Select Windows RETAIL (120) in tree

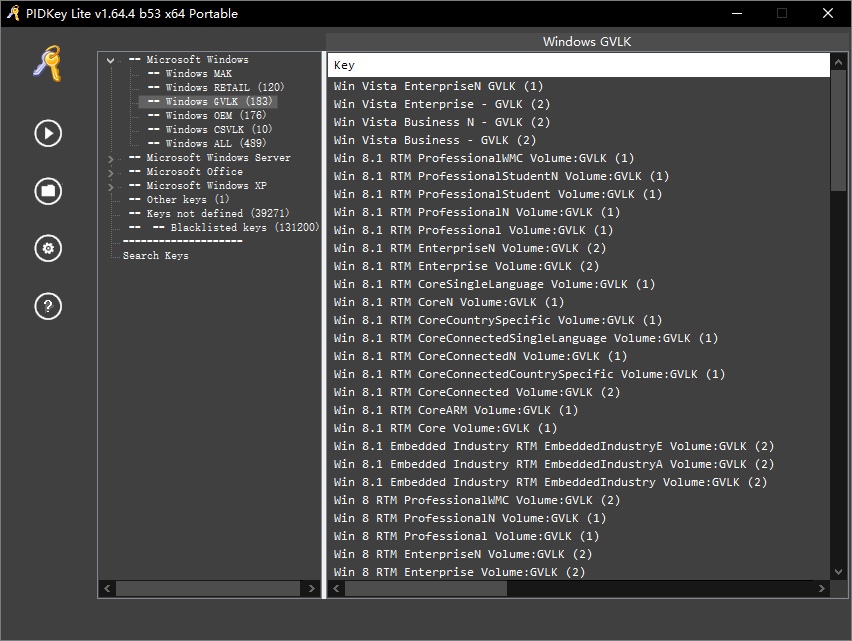[224, 88]
